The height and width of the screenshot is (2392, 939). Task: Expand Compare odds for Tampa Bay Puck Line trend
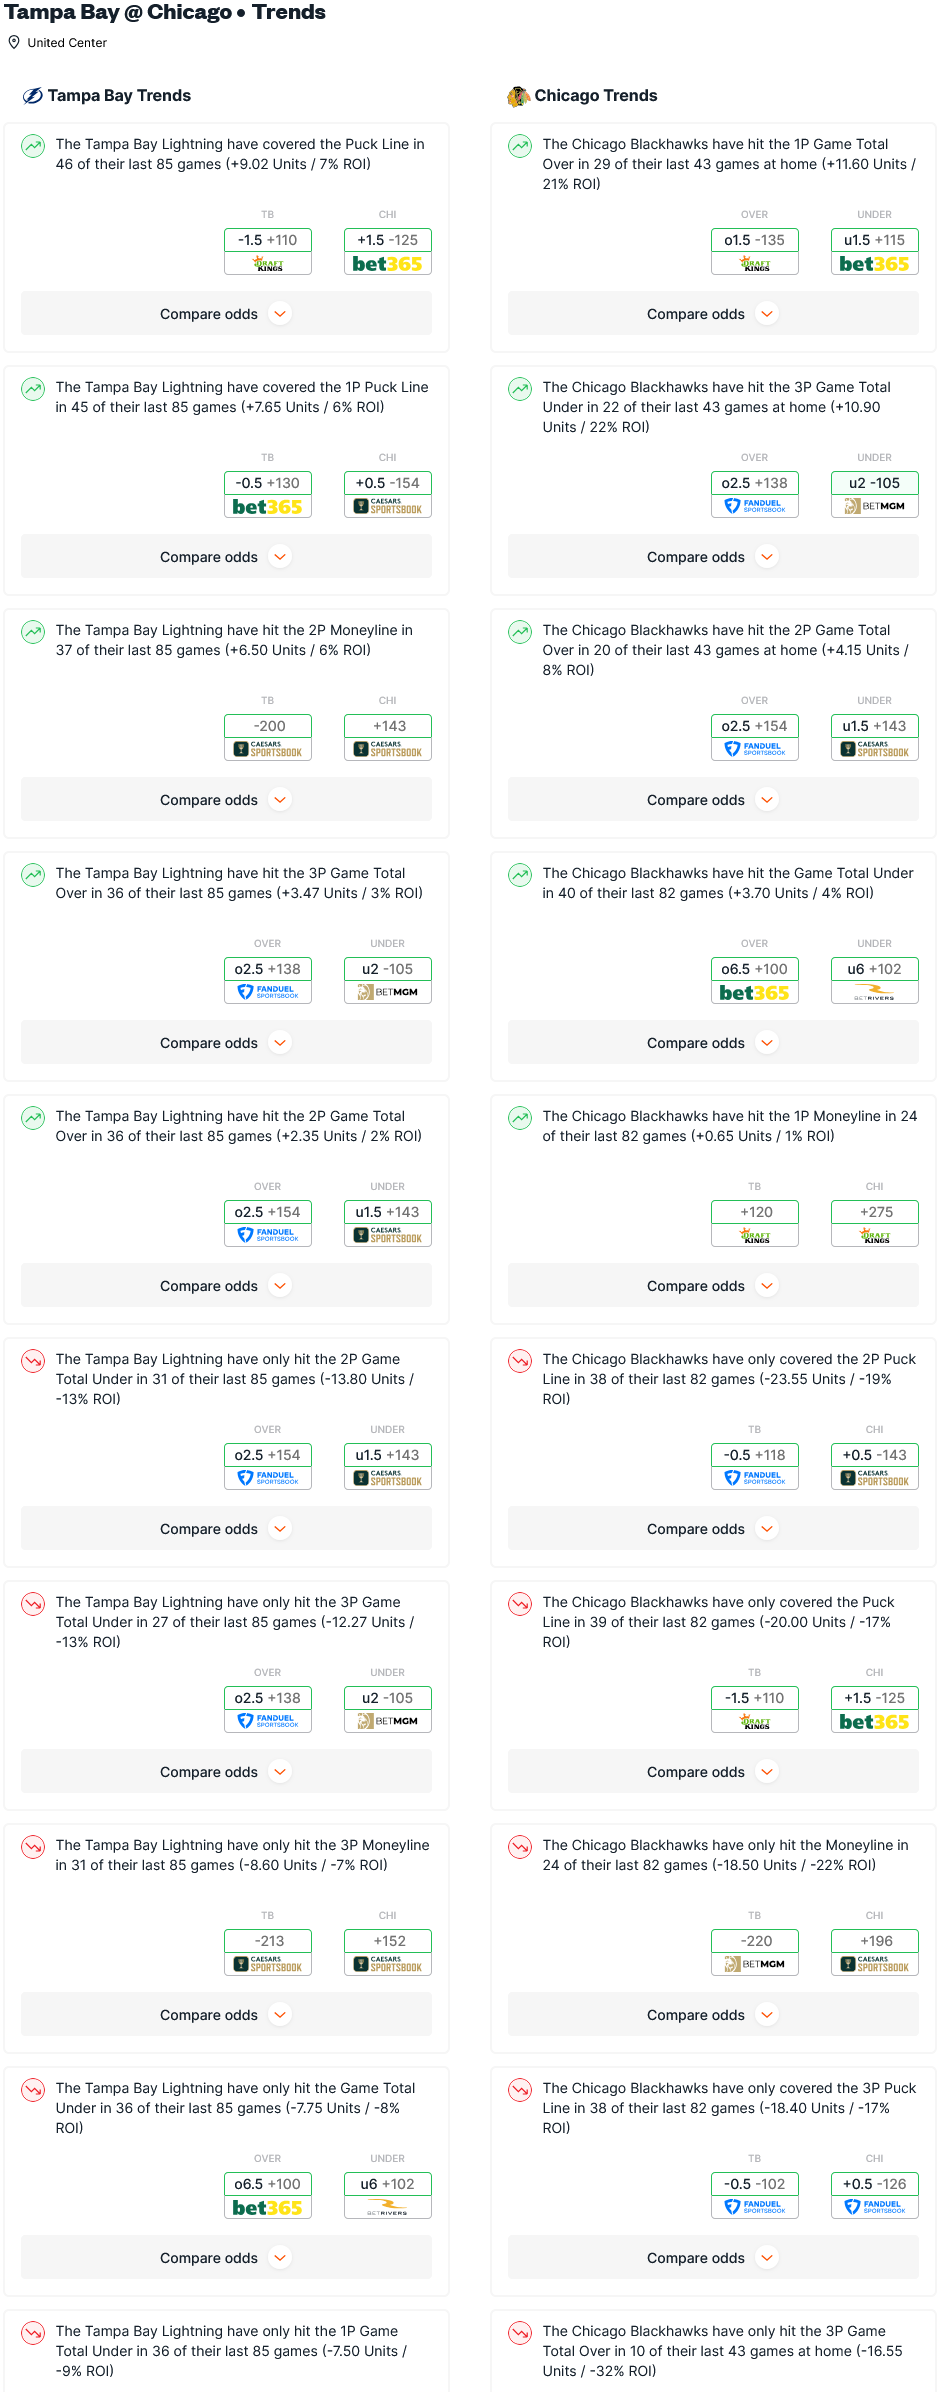point(226,314)
